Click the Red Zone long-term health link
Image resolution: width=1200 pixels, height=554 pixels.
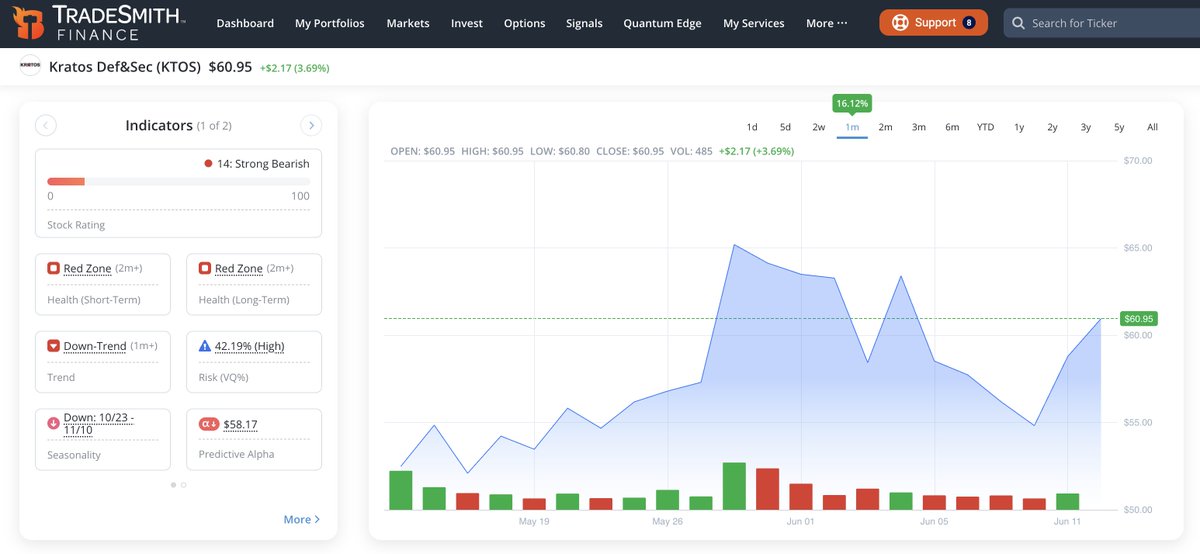pos(239,268)
